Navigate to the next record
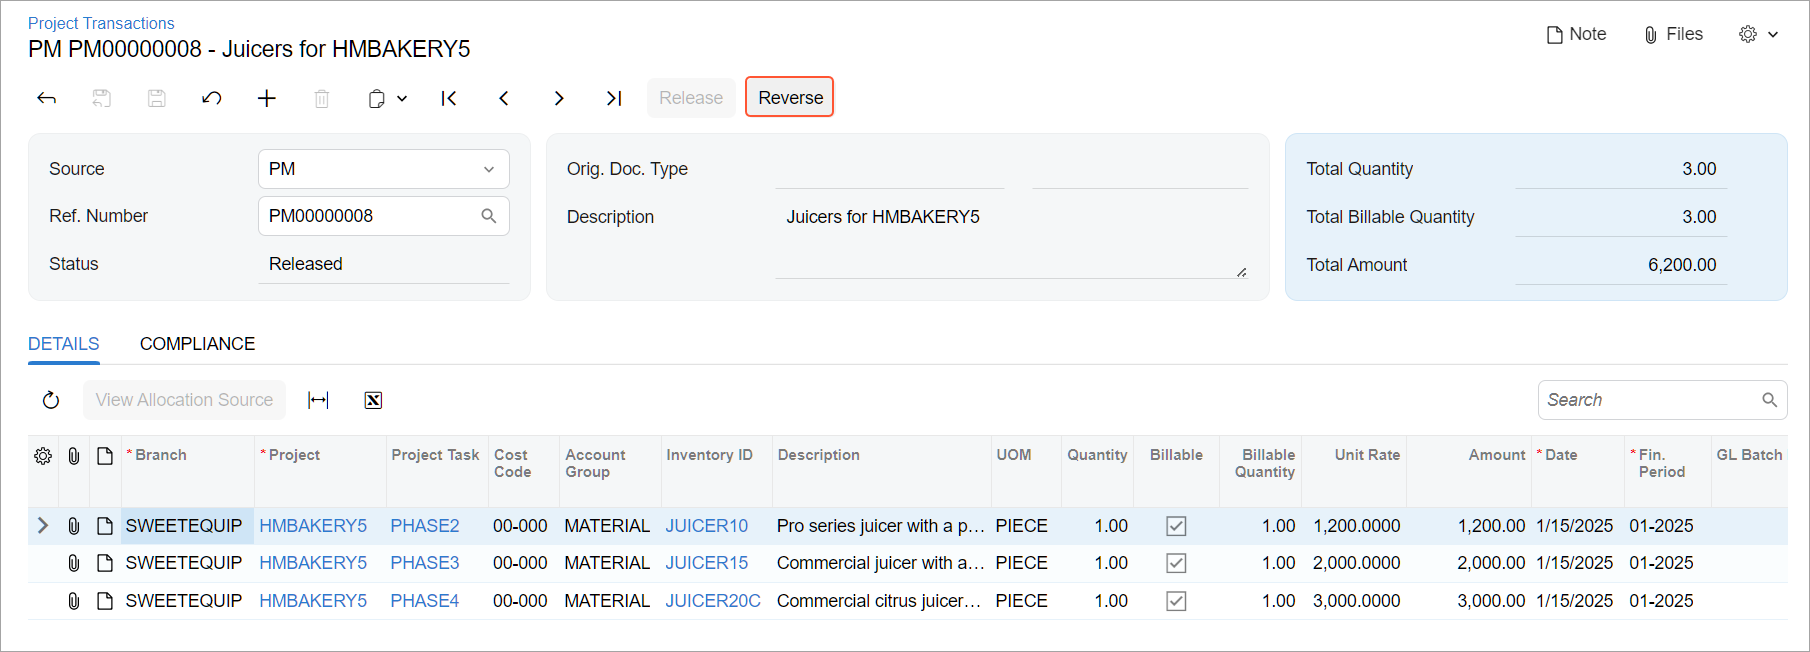Viewport: 1810px width, 652px height. [559, 98]
